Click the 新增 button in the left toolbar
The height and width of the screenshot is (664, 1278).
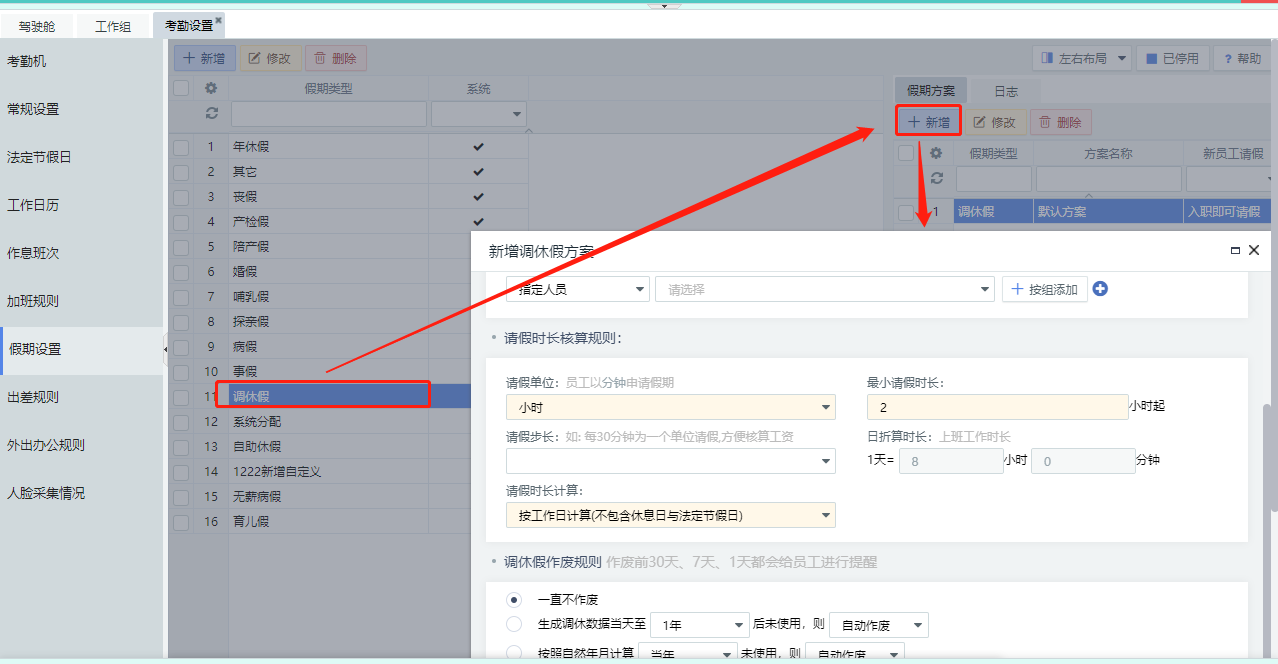tap(205, 58)
